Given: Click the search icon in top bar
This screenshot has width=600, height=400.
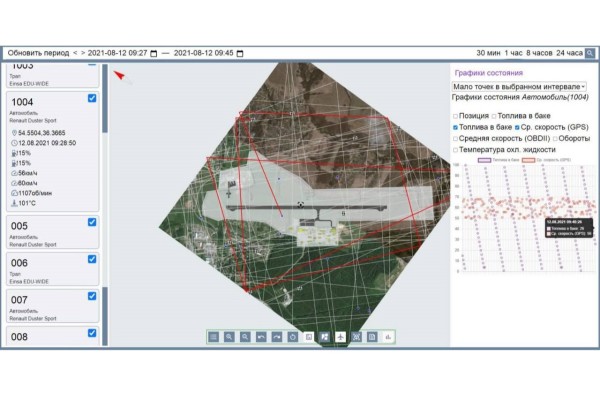Looking at the screenshot, I should pyautogui.click(x=591, y=52).
